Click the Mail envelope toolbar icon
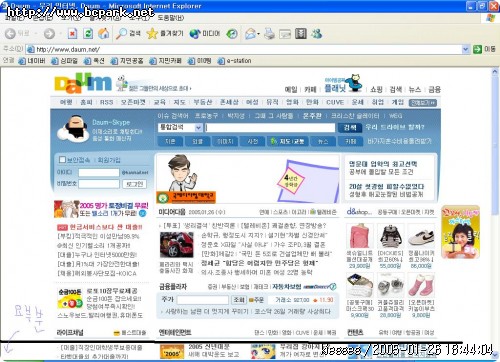Image resolution: width=500 pixels, height=362 pixels. (250, 34)
